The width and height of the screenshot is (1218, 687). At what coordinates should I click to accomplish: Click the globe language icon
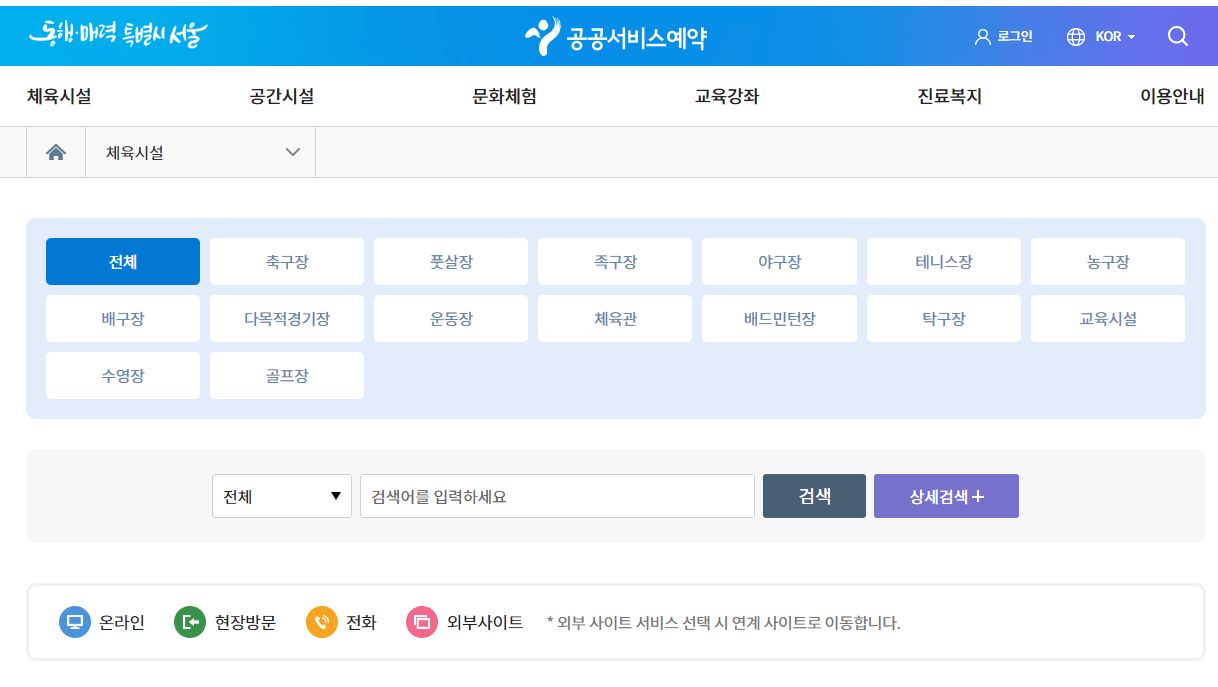pos(1074,36)
